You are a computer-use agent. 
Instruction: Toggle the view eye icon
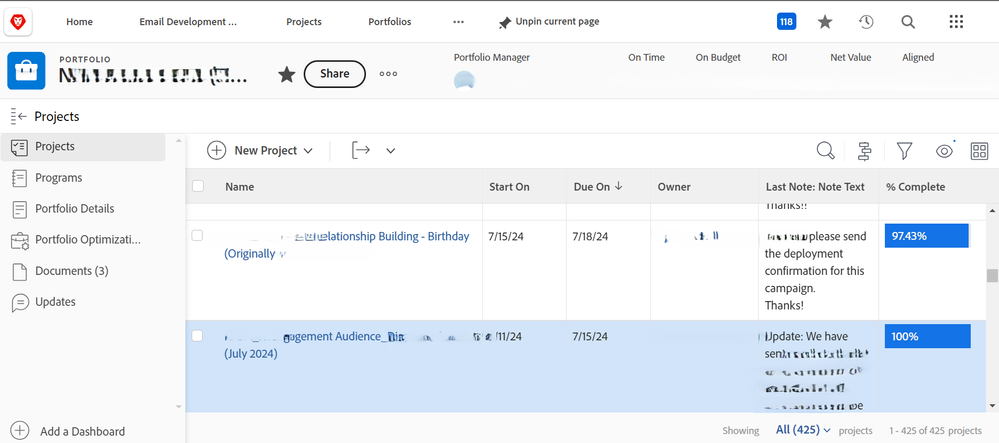click(x=944, y=151)
